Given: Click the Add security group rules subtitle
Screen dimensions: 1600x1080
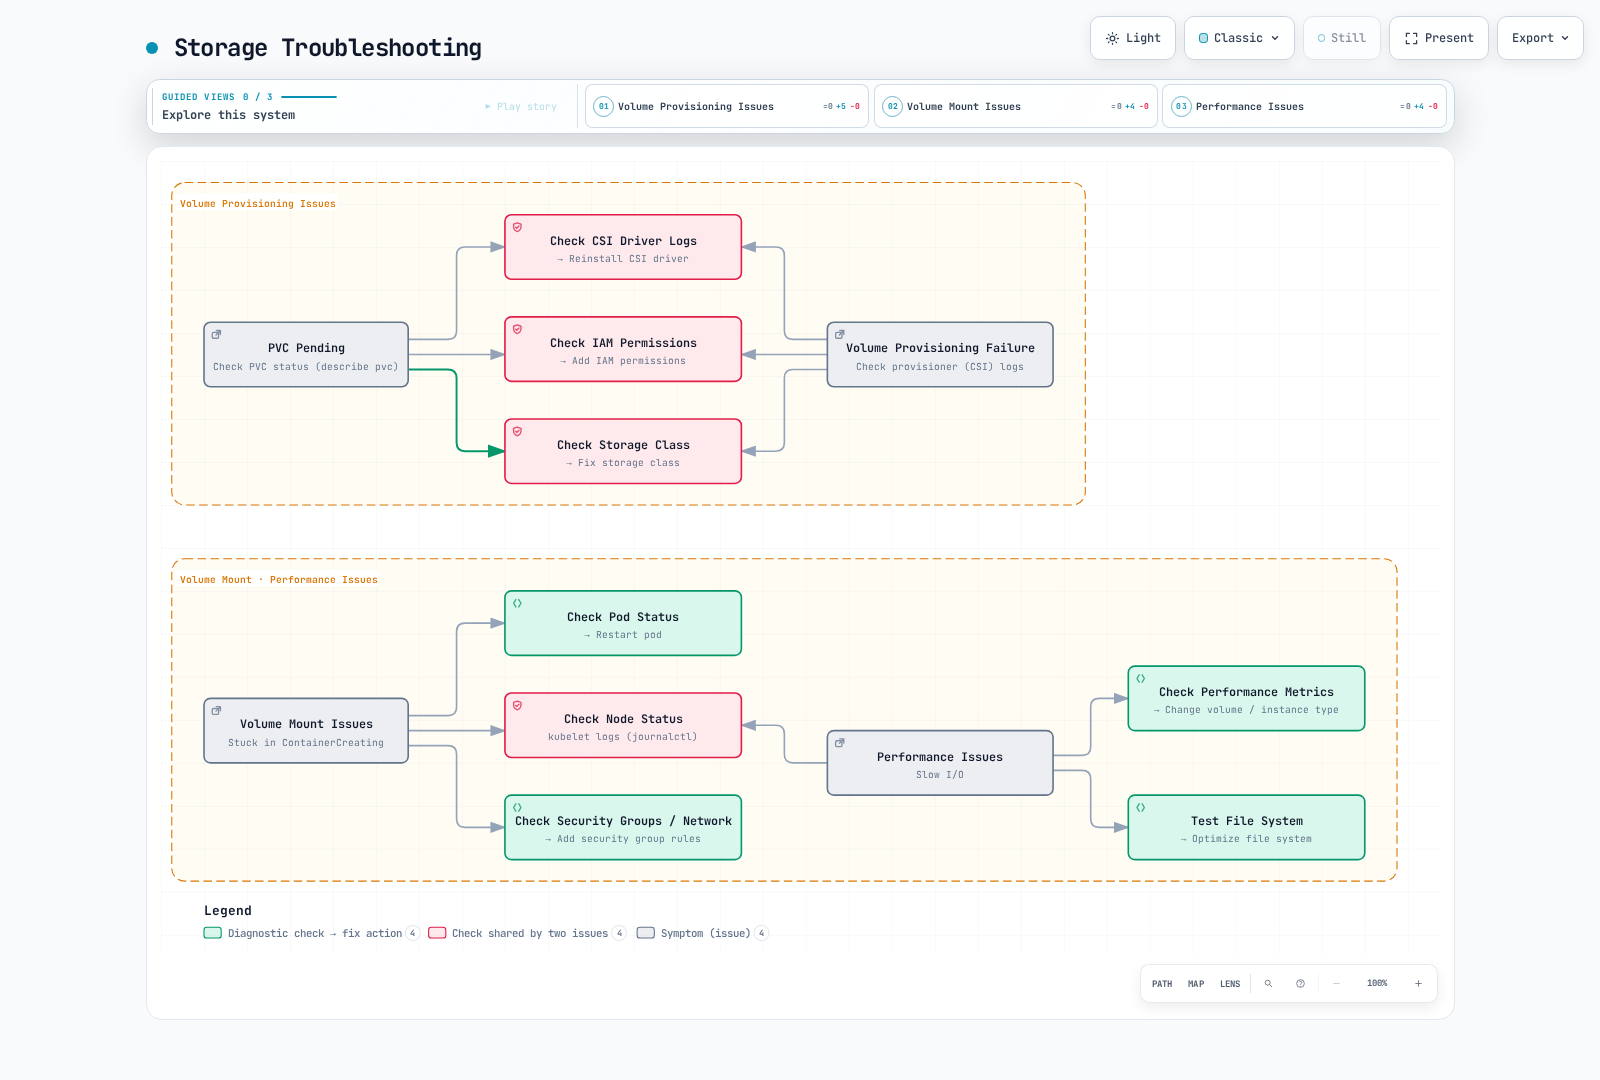Looking at the screenshot, I should click(x=623, y=839).
